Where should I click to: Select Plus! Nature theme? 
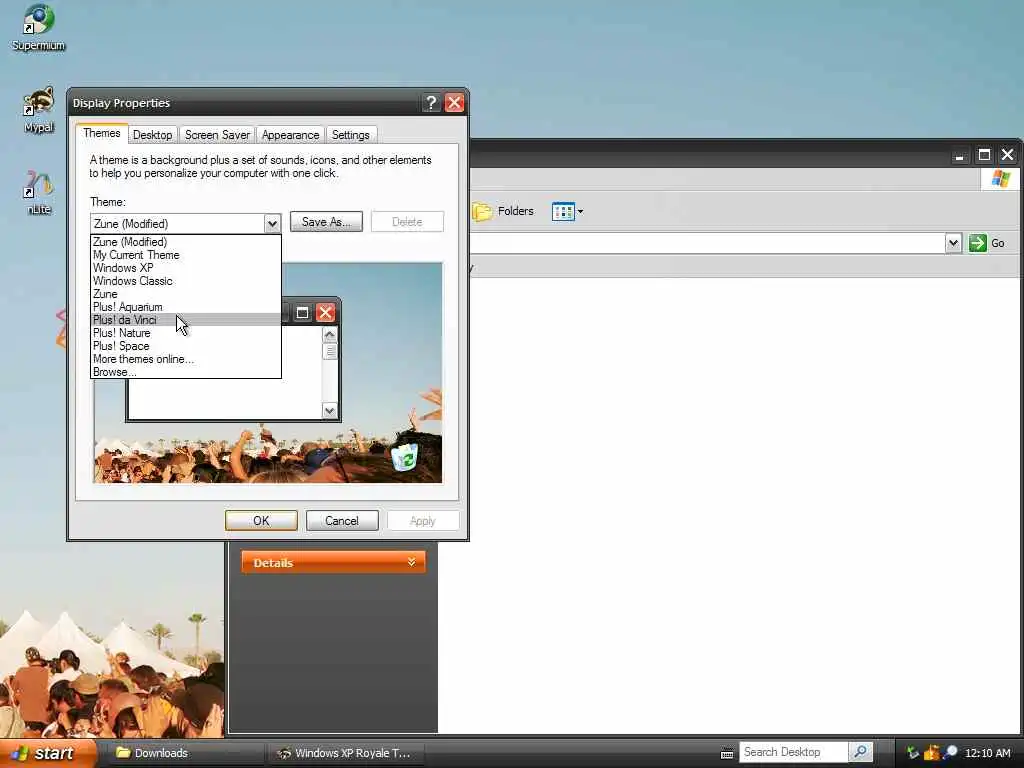click(185, 333)
